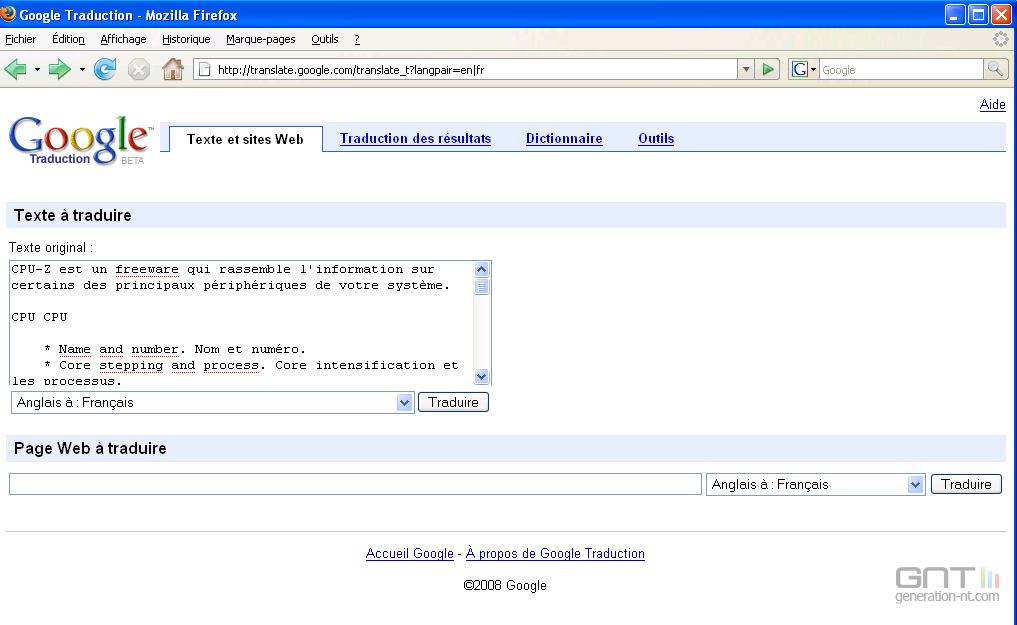This screenshot has height=625, width=1017.
Task: Open the text language pair dropdown
Action: [212, 403]
